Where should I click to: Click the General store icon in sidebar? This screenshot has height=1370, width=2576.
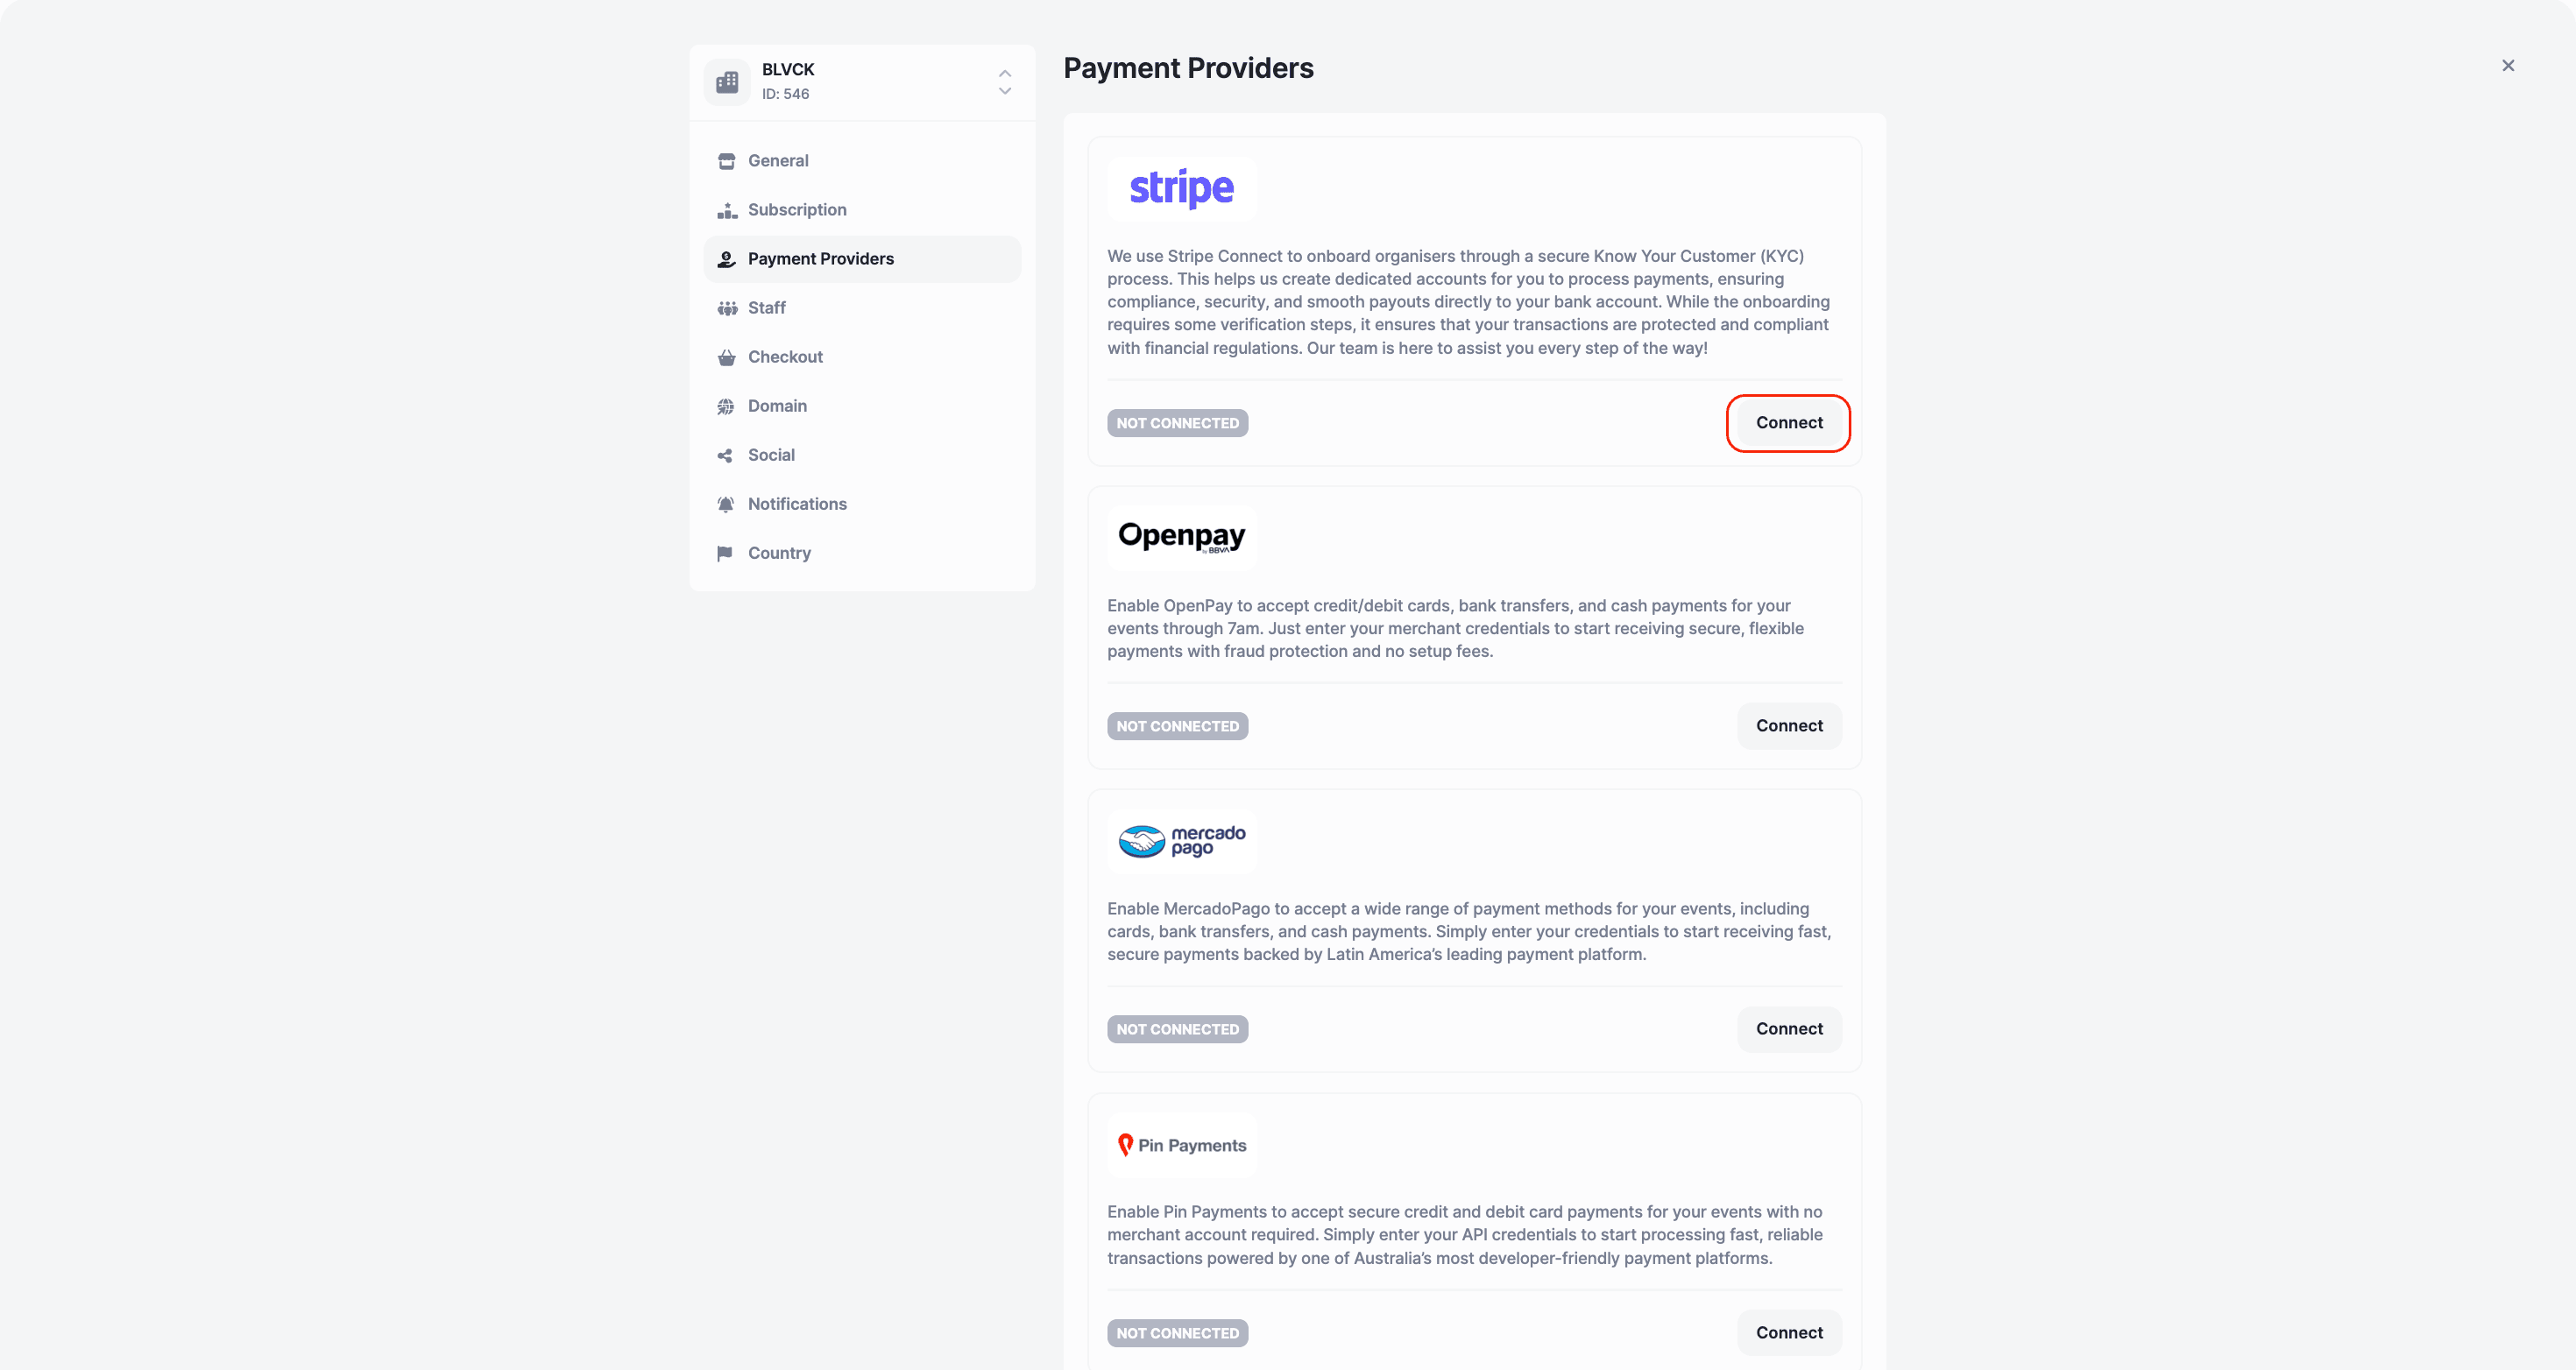(x=726, y=161)
